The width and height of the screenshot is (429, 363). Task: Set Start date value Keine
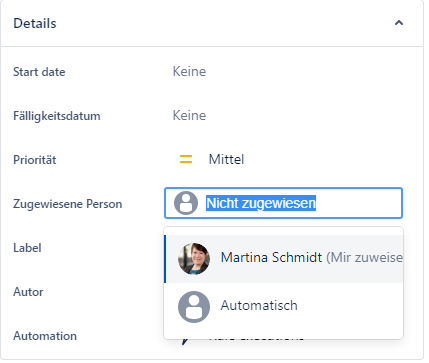tap(189, 71)
